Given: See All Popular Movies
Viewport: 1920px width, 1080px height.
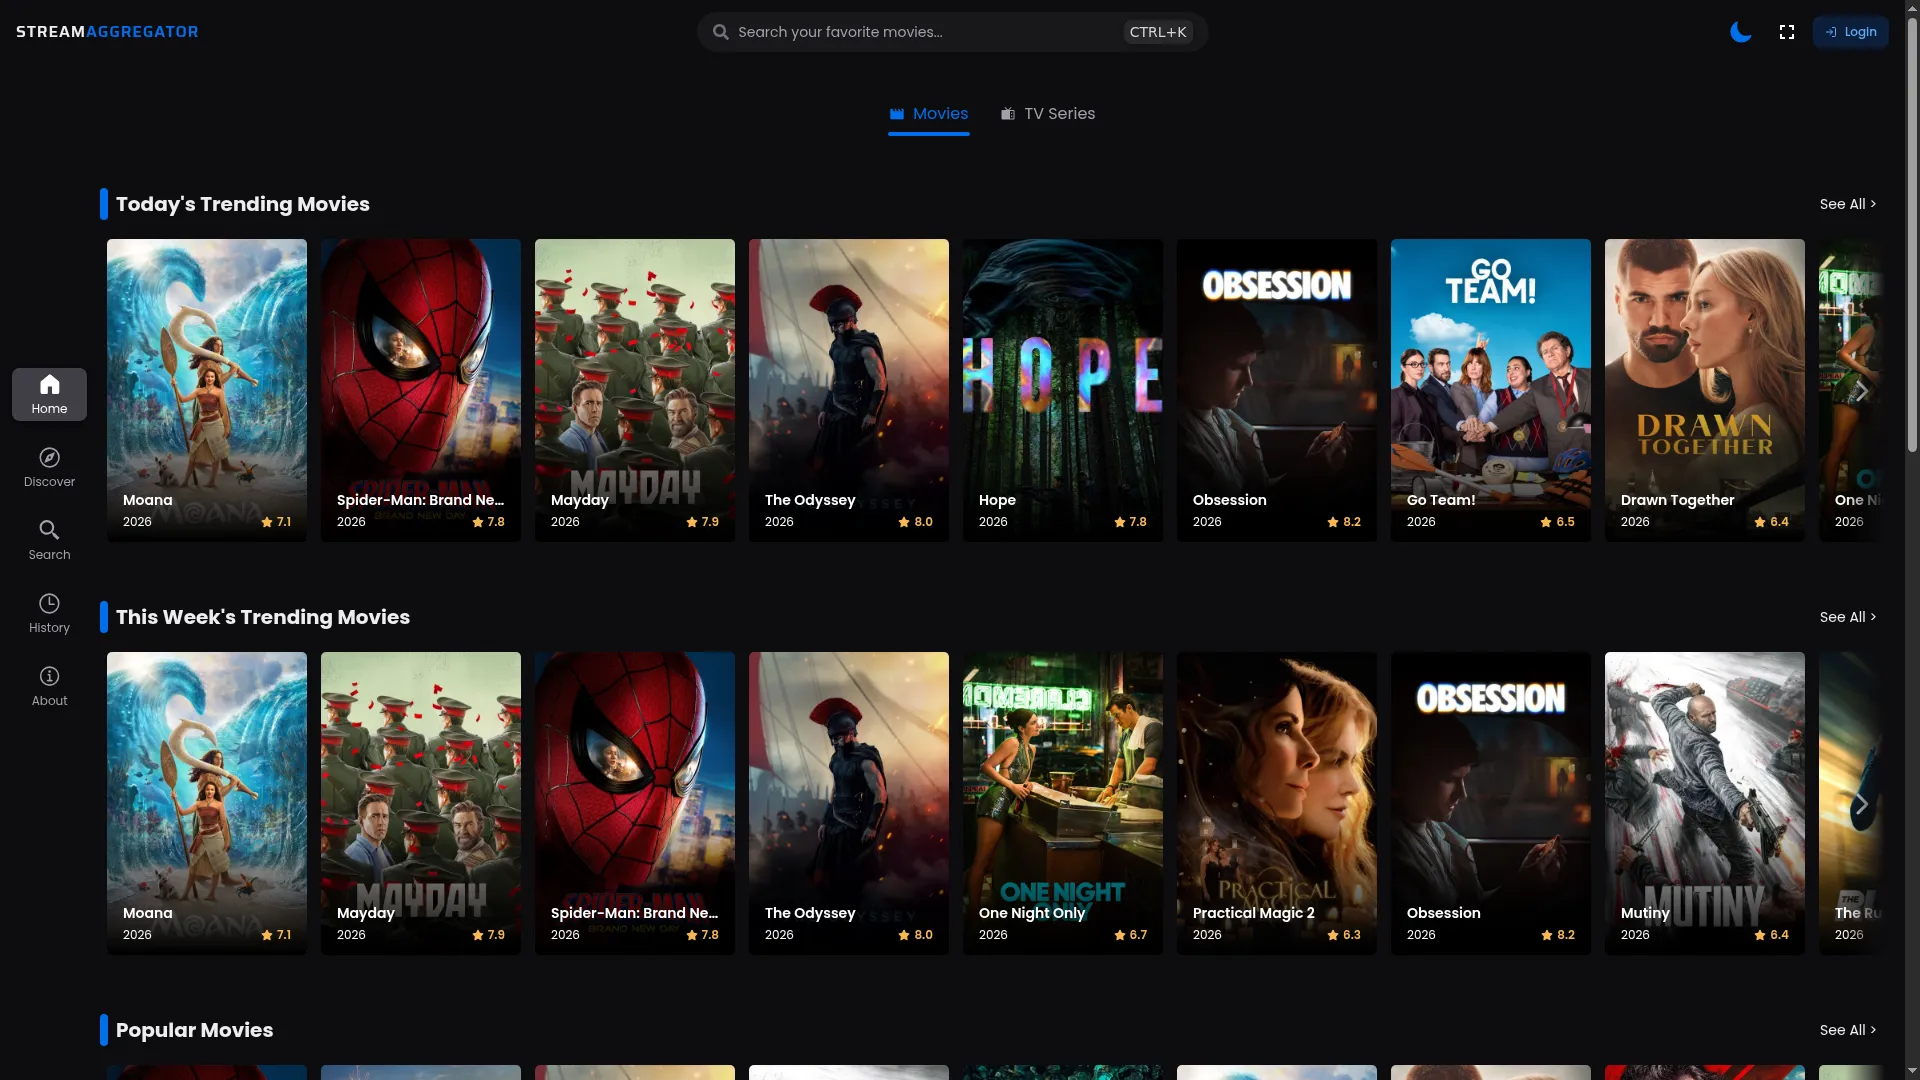Looking at the screenshot, I should click(1847, 1030).
